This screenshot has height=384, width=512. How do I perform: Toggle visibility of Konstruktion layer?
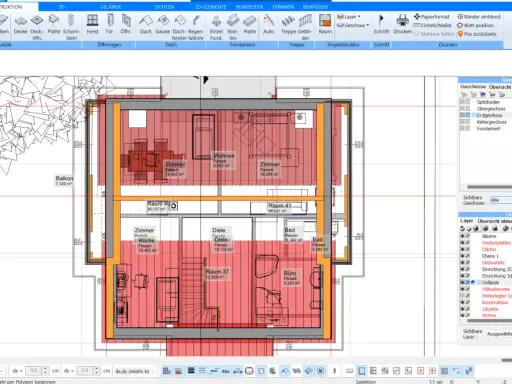462,302
